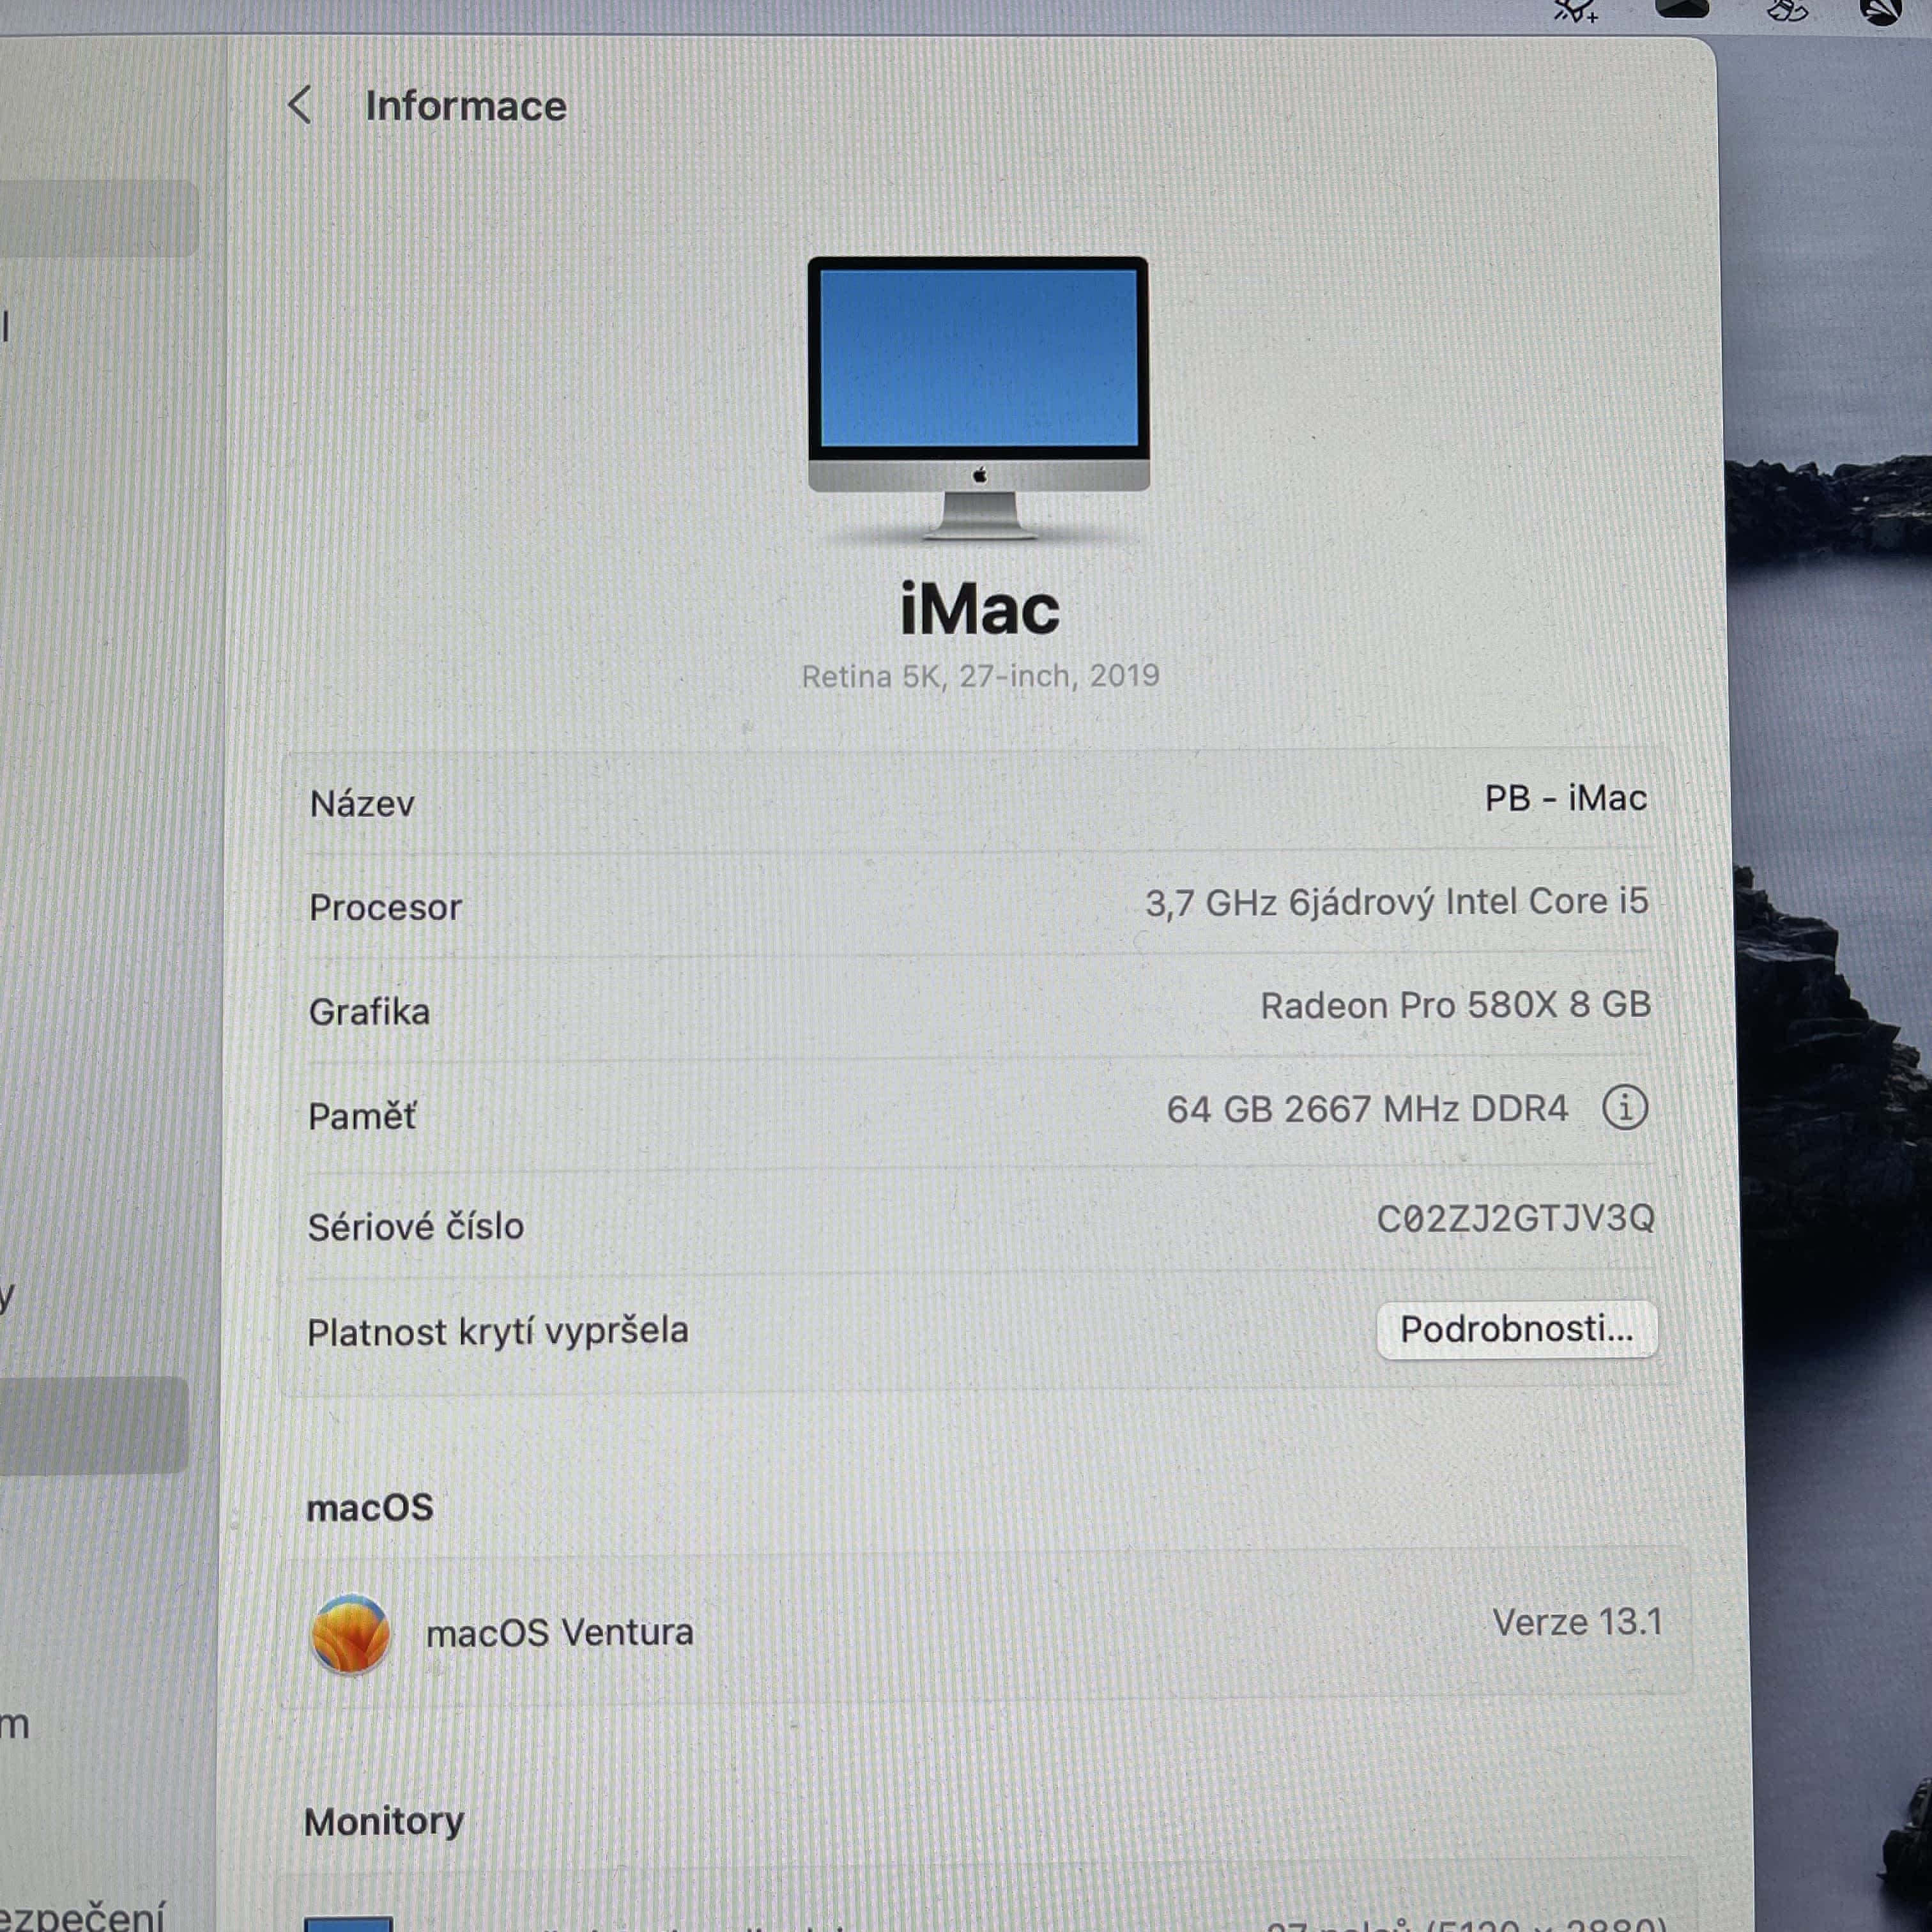Click the outlined menu bar icon left of paper-plane
The height and width of the screenshot is (1932, 1932).
point(1787,10)
